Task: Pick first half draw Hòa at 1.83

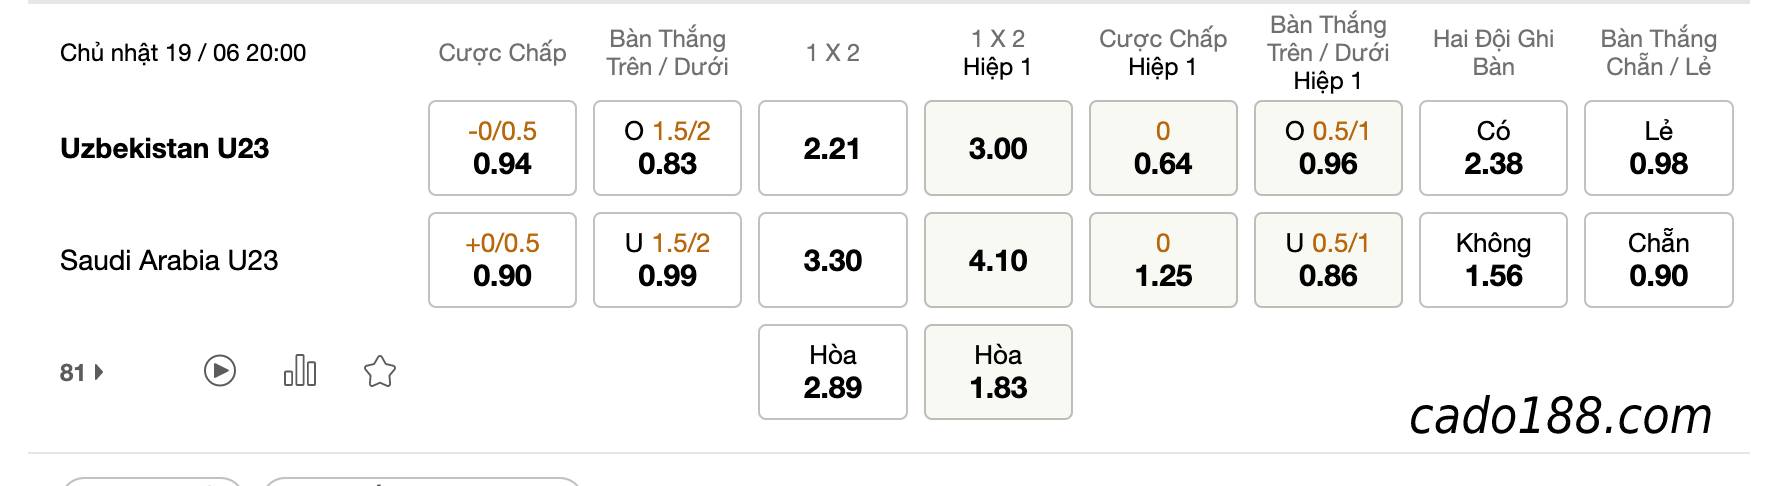Action: click(998, 372)
